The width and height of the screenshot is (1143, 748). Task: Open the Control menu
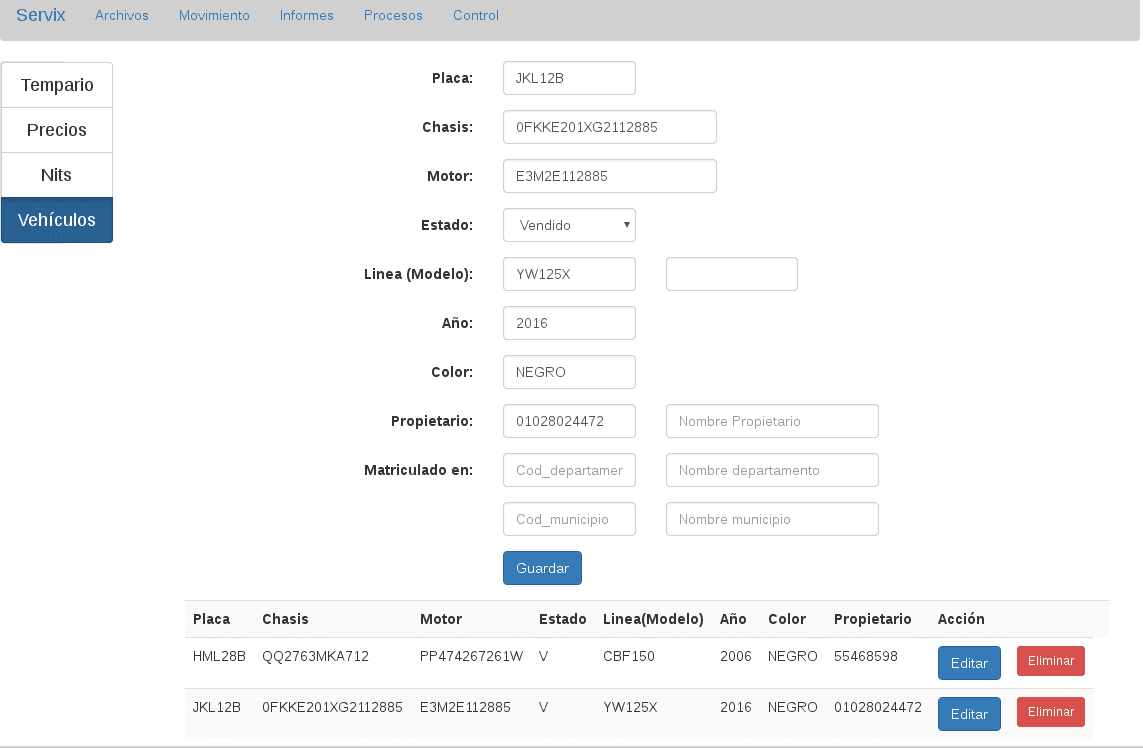click(476, 16)
